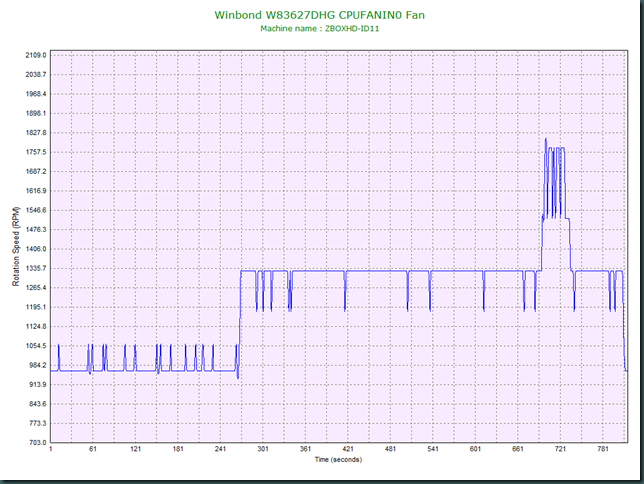Click the y-axis value 773.3
The image size is (644, 484).
pos(38,423)
